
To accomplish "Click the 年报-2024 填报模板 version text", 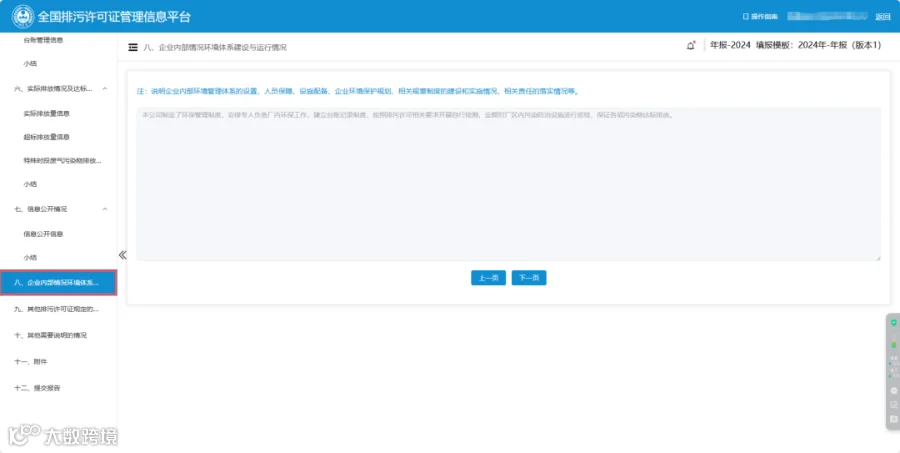I will click(x=795, y=45).
